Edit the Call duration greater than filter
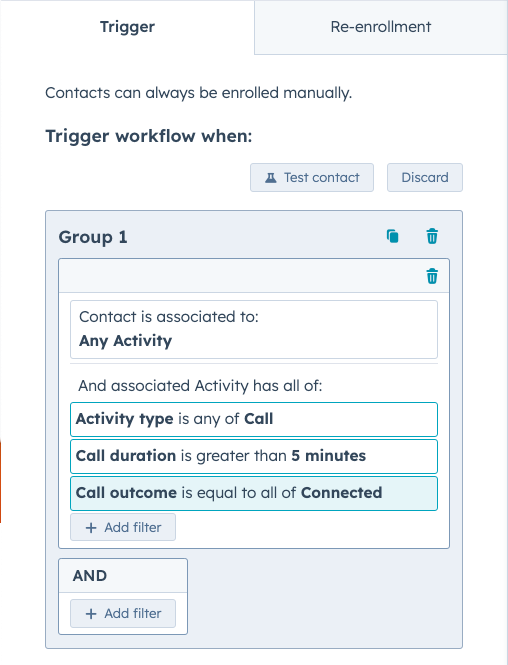The height and width of the screenshot is (665, 508). pos(254,456)
